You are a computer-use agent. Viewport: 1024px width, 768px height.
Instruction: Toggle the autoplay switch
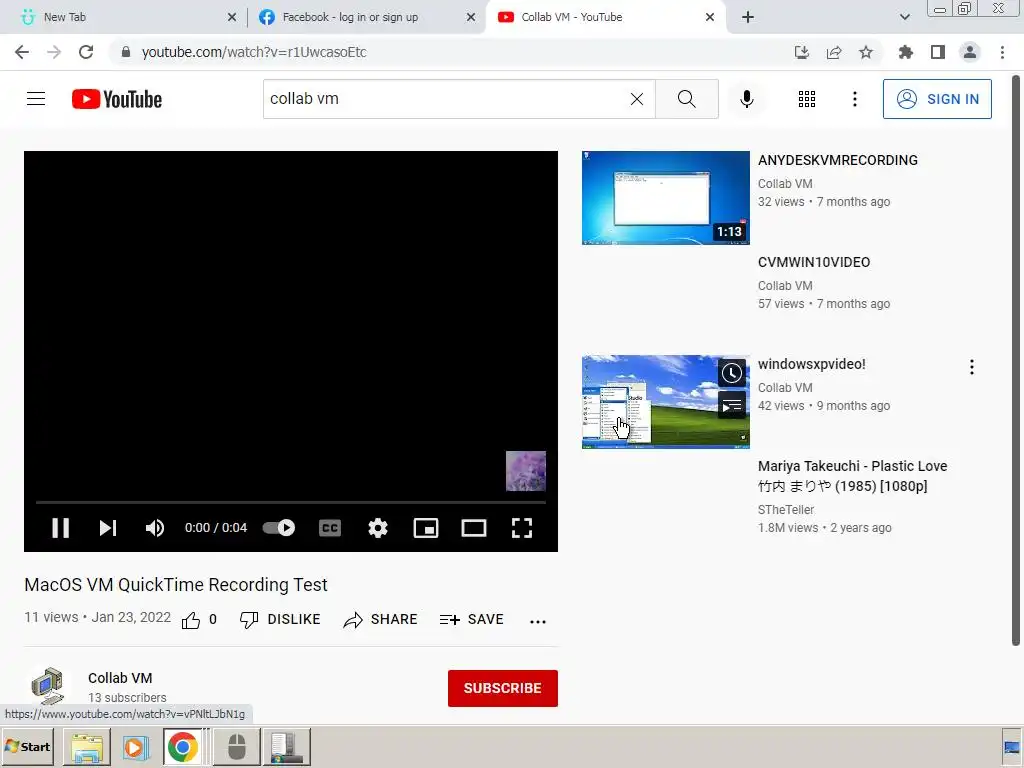pyautogui.click(x=279, y=528)
